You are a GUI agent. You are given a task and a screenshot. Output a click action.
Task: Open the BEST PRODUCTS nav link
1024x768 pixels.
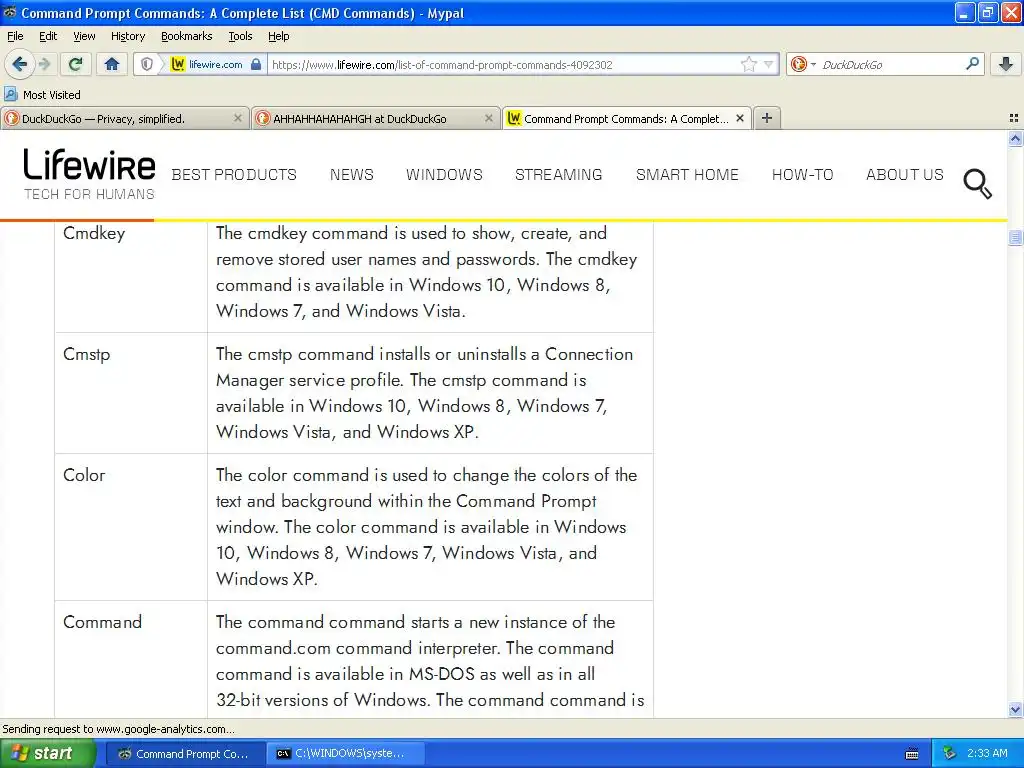pyautogui.click(x=234, y=174)
